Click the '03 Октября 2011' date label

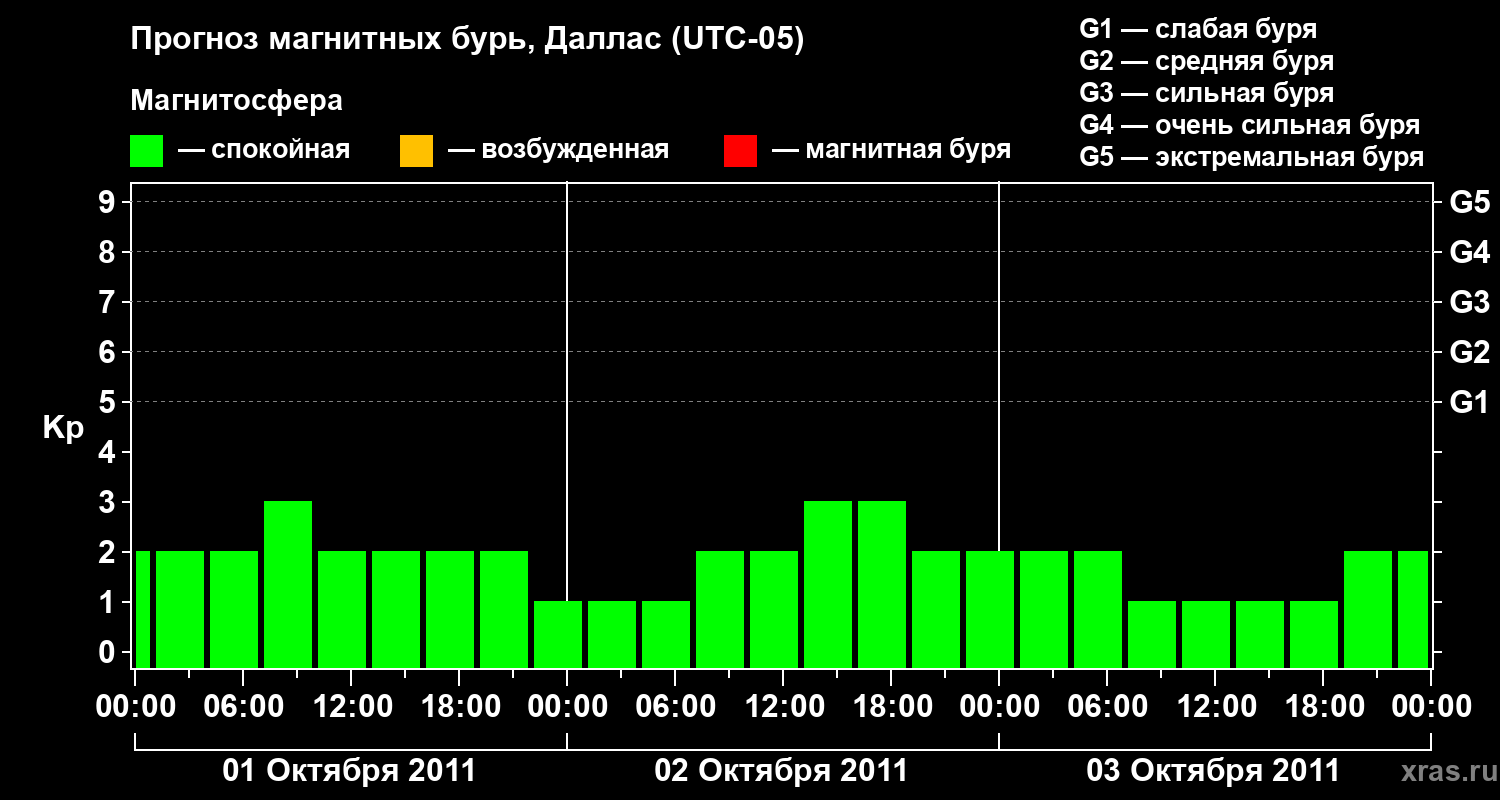point(1213,771)
